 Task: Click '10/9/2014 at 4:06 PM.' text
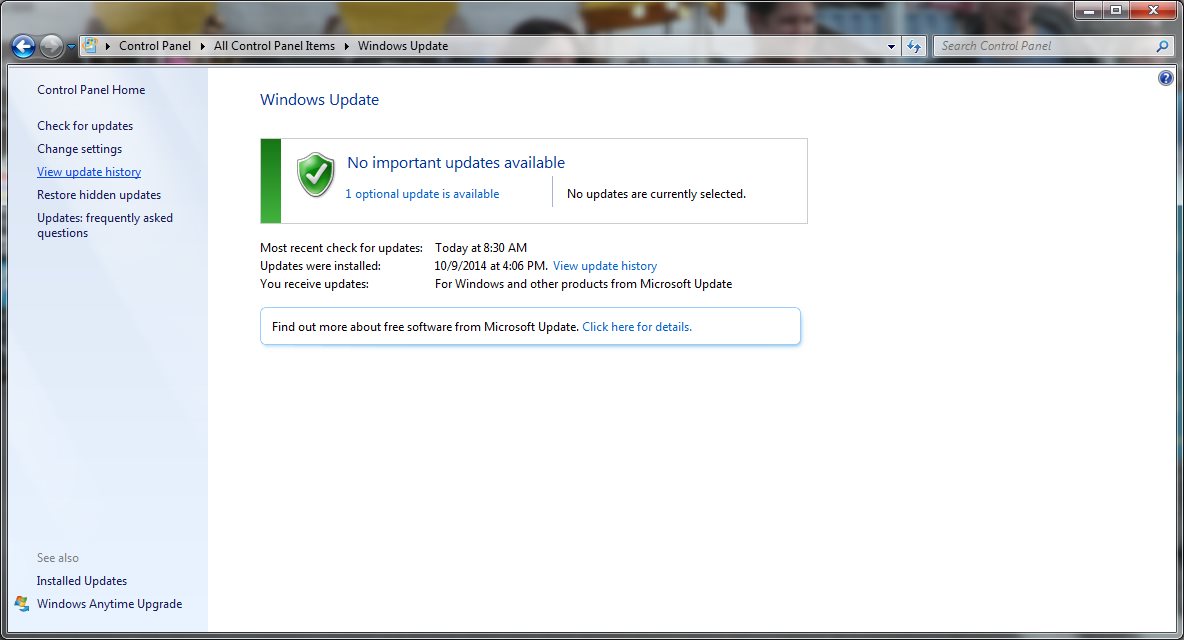tap(491, 266)
